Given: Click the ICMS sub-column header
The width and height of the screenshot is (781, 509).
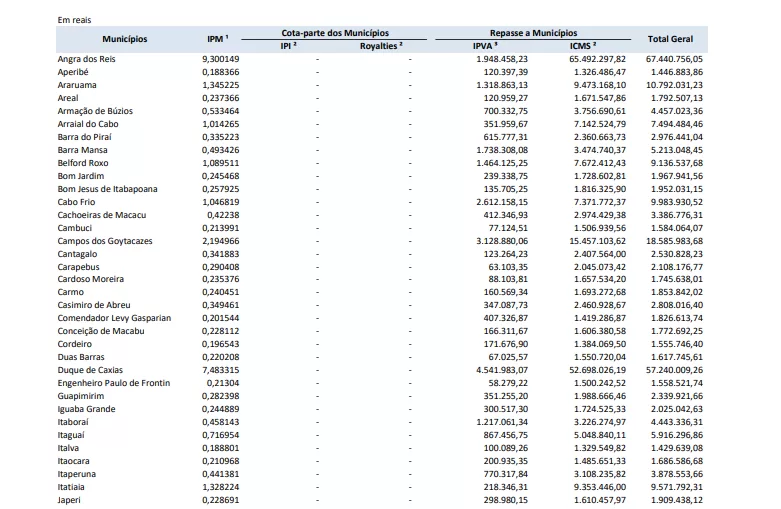Looking at the screenshot, I should pos(582,46).
